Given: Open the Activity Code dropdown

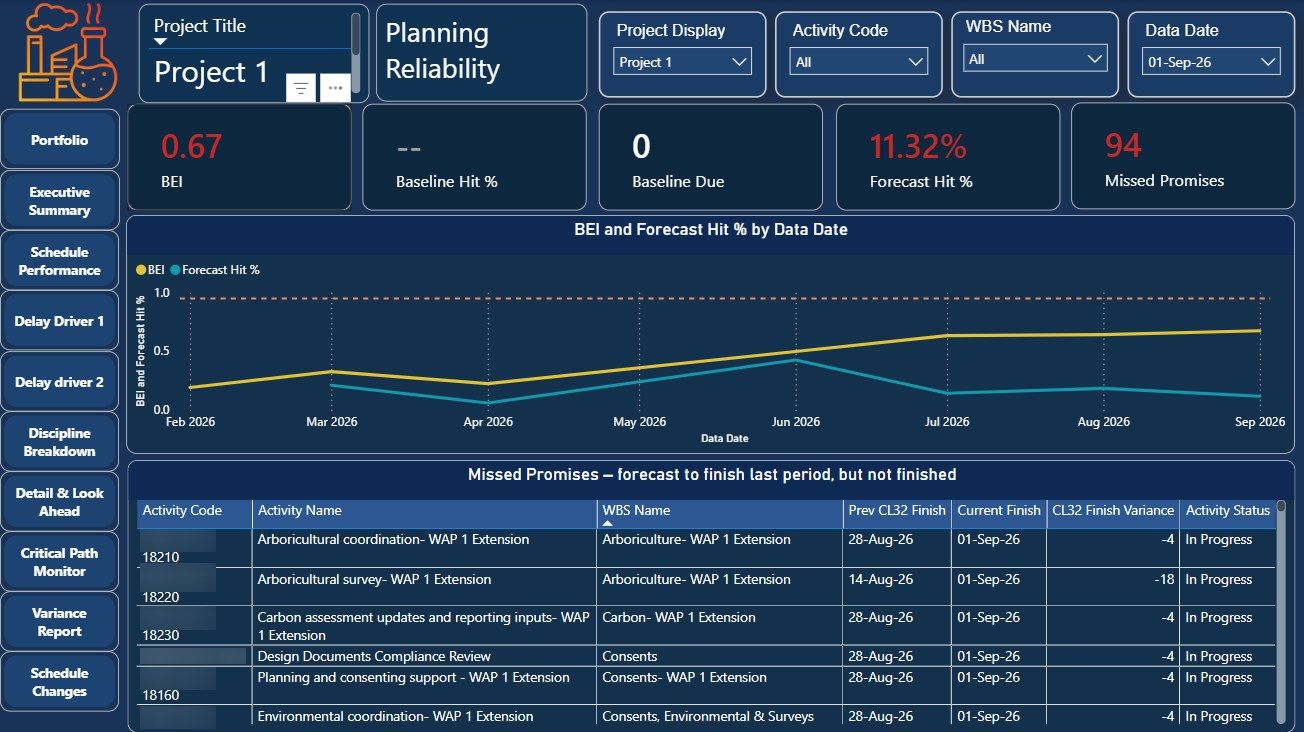Looking at the screenshot, I should [859, 62].
